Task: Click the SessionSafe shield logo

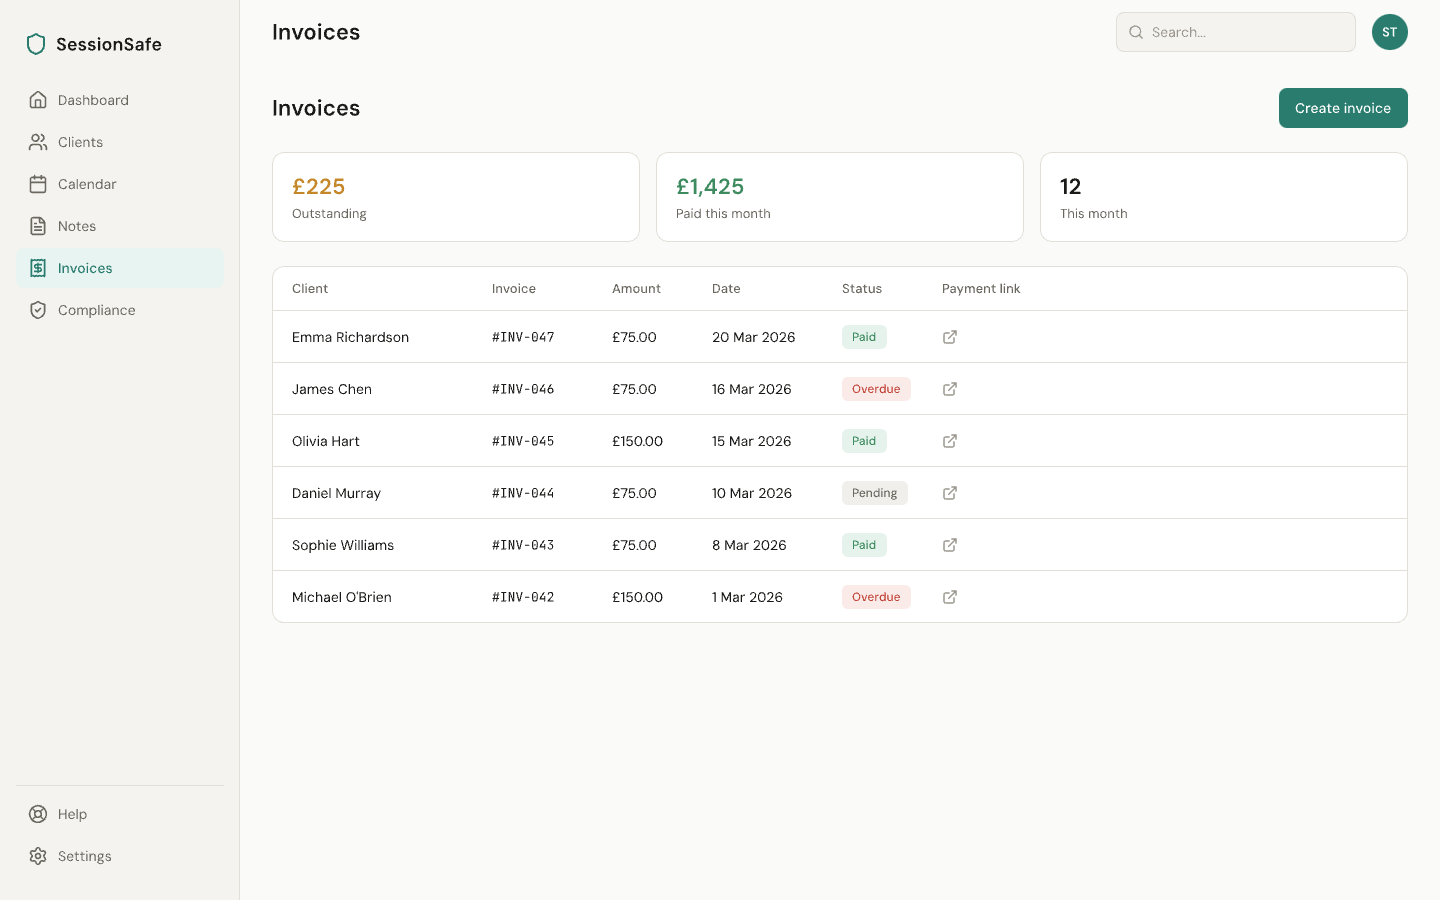Action: [36, 44]
